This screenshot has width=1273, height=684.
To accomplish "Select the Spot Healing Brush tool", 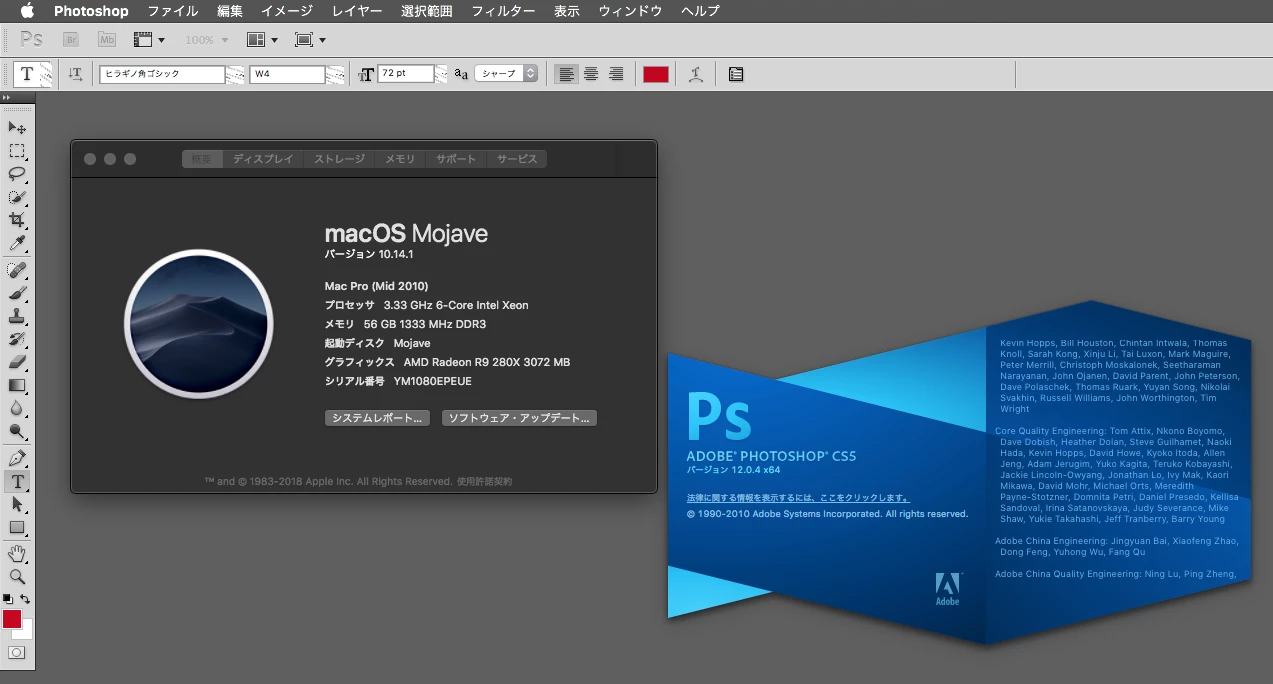I will click(17, 271).
